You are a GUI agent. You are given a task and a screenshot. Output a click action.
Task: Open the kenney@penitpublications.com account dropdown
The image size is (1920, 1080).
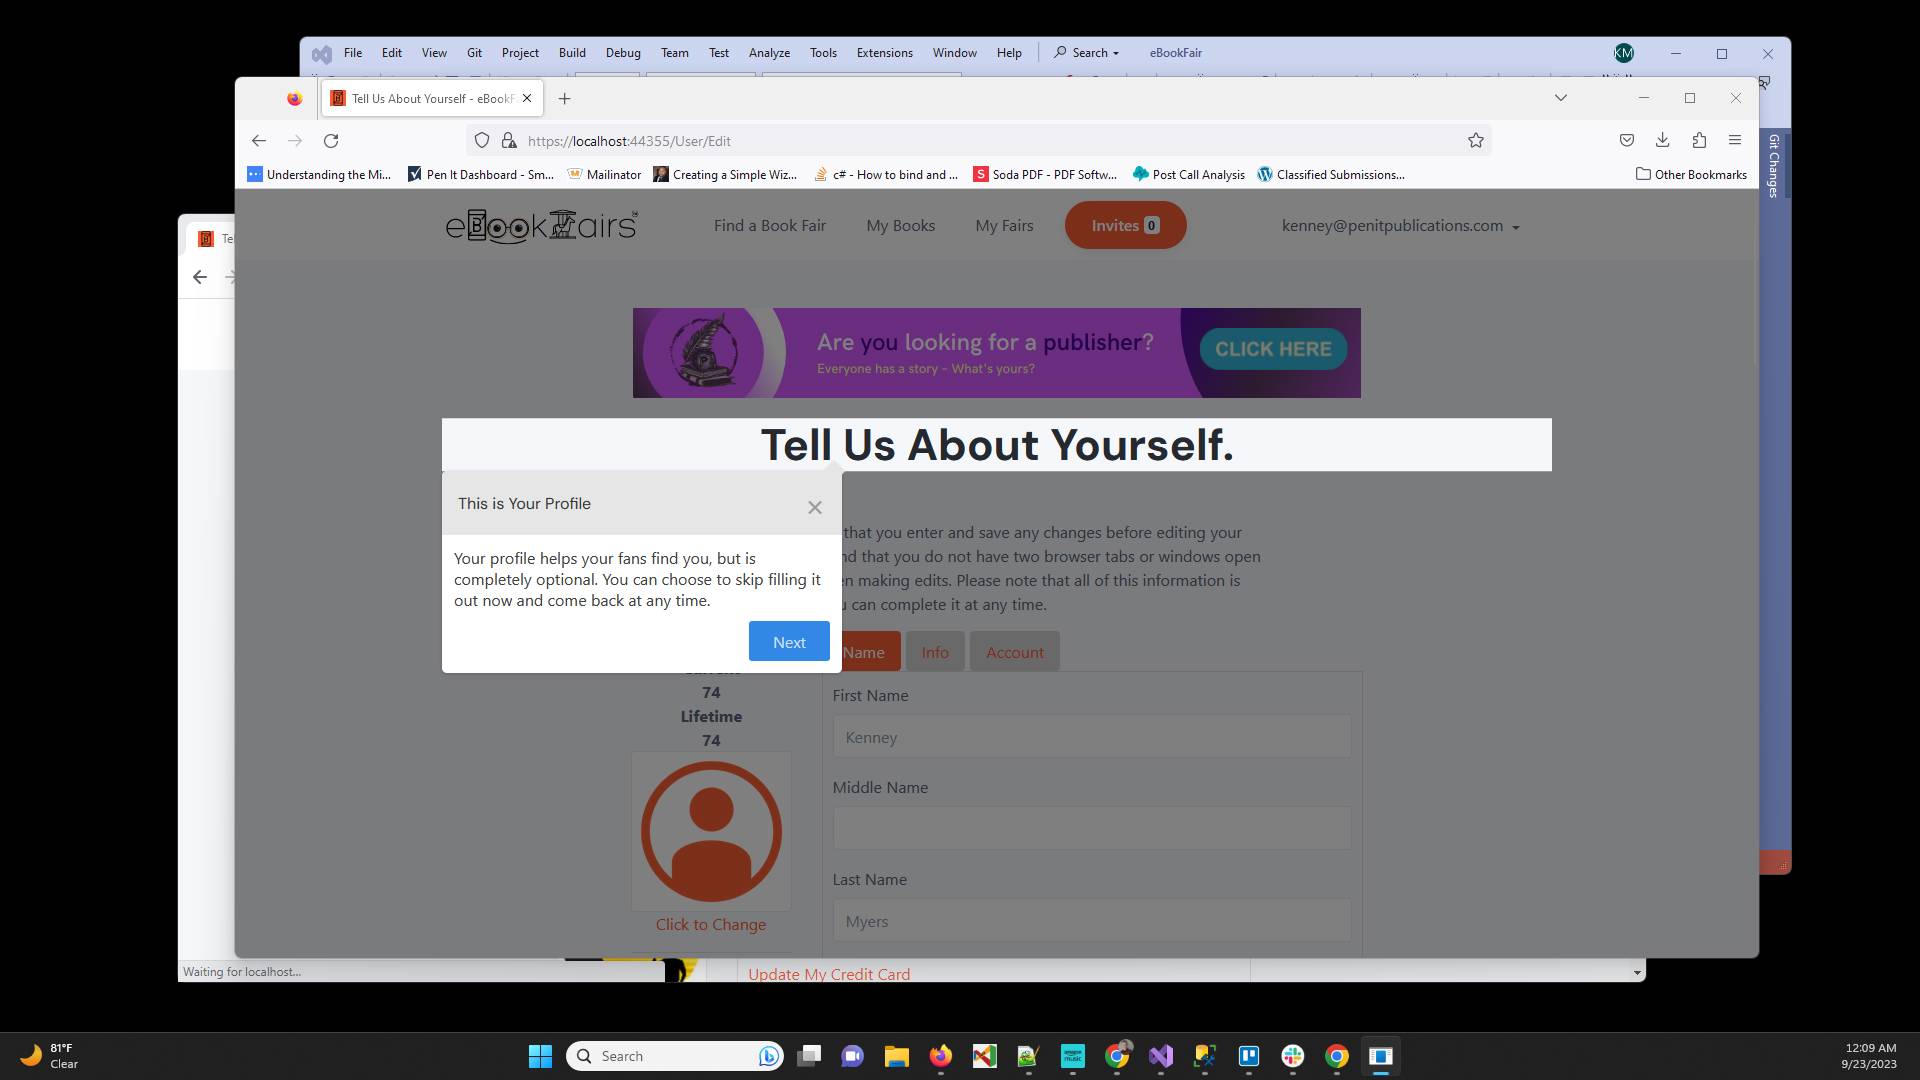coord(1399,225)
